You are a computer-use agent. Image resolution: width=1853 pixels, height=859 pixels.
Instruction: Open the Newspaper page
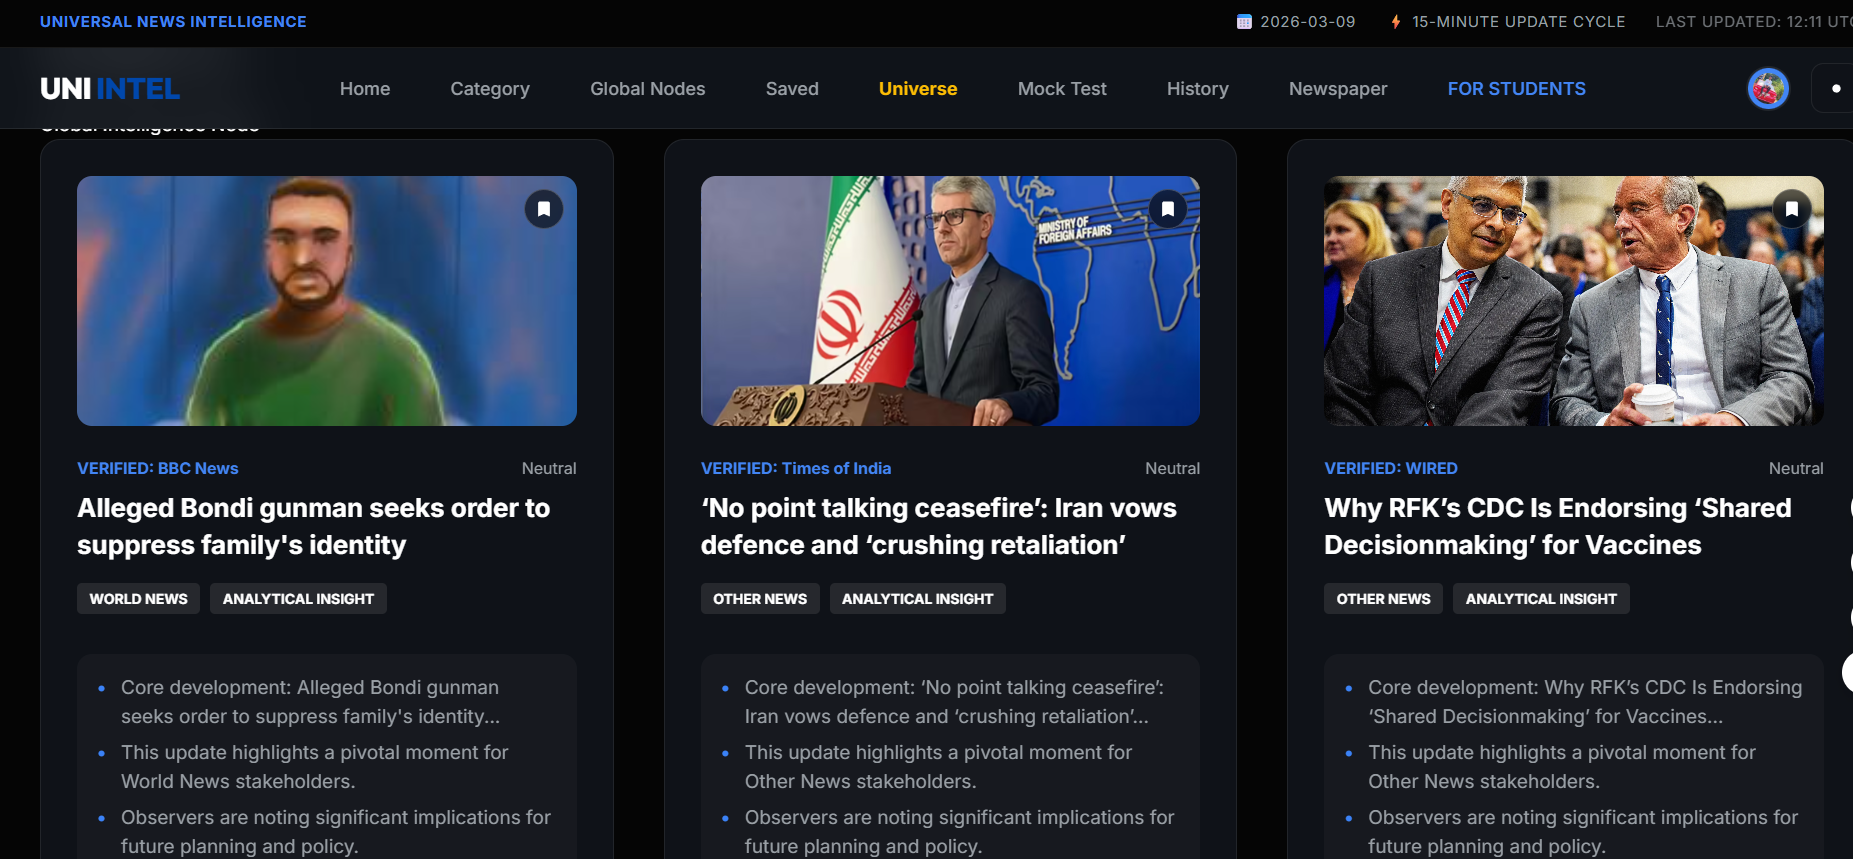click(x=1338, y=89)
